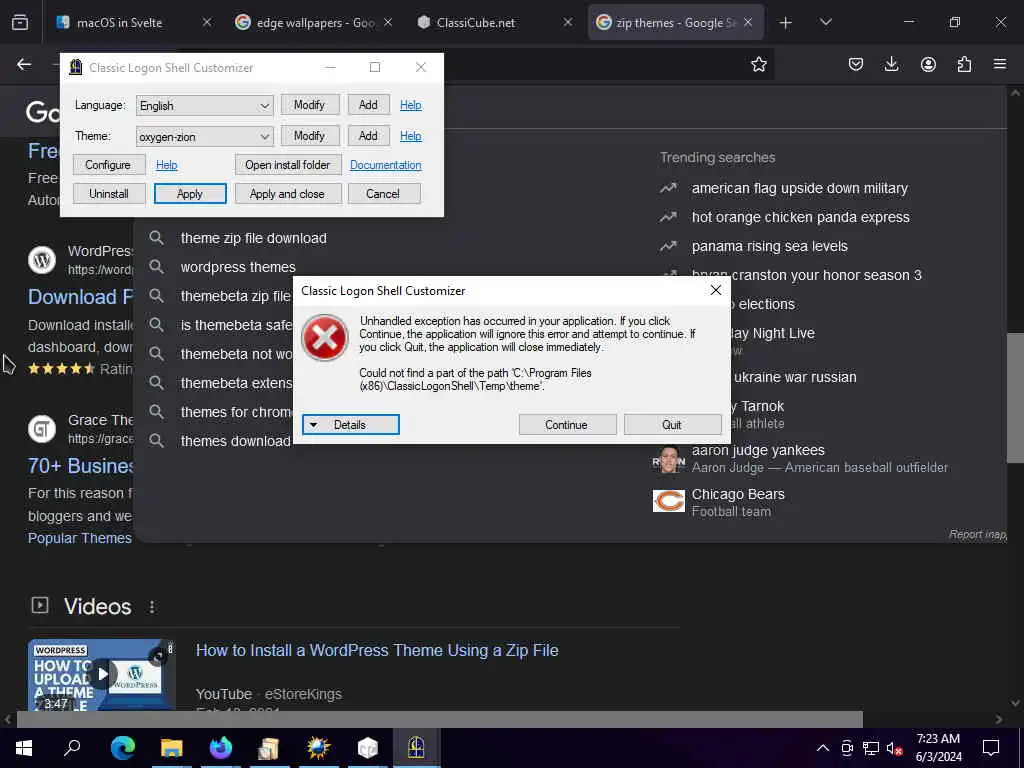Select suggestion theme zip file download
1024x768 pixels.
click(253, 238)
